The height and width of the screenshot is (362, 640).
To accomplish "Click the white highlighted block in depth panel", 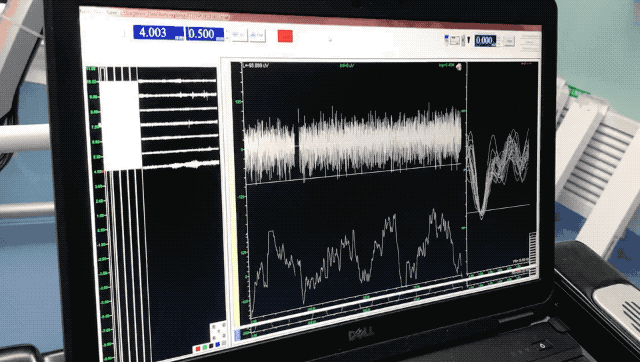I will [x=120, y=125].
